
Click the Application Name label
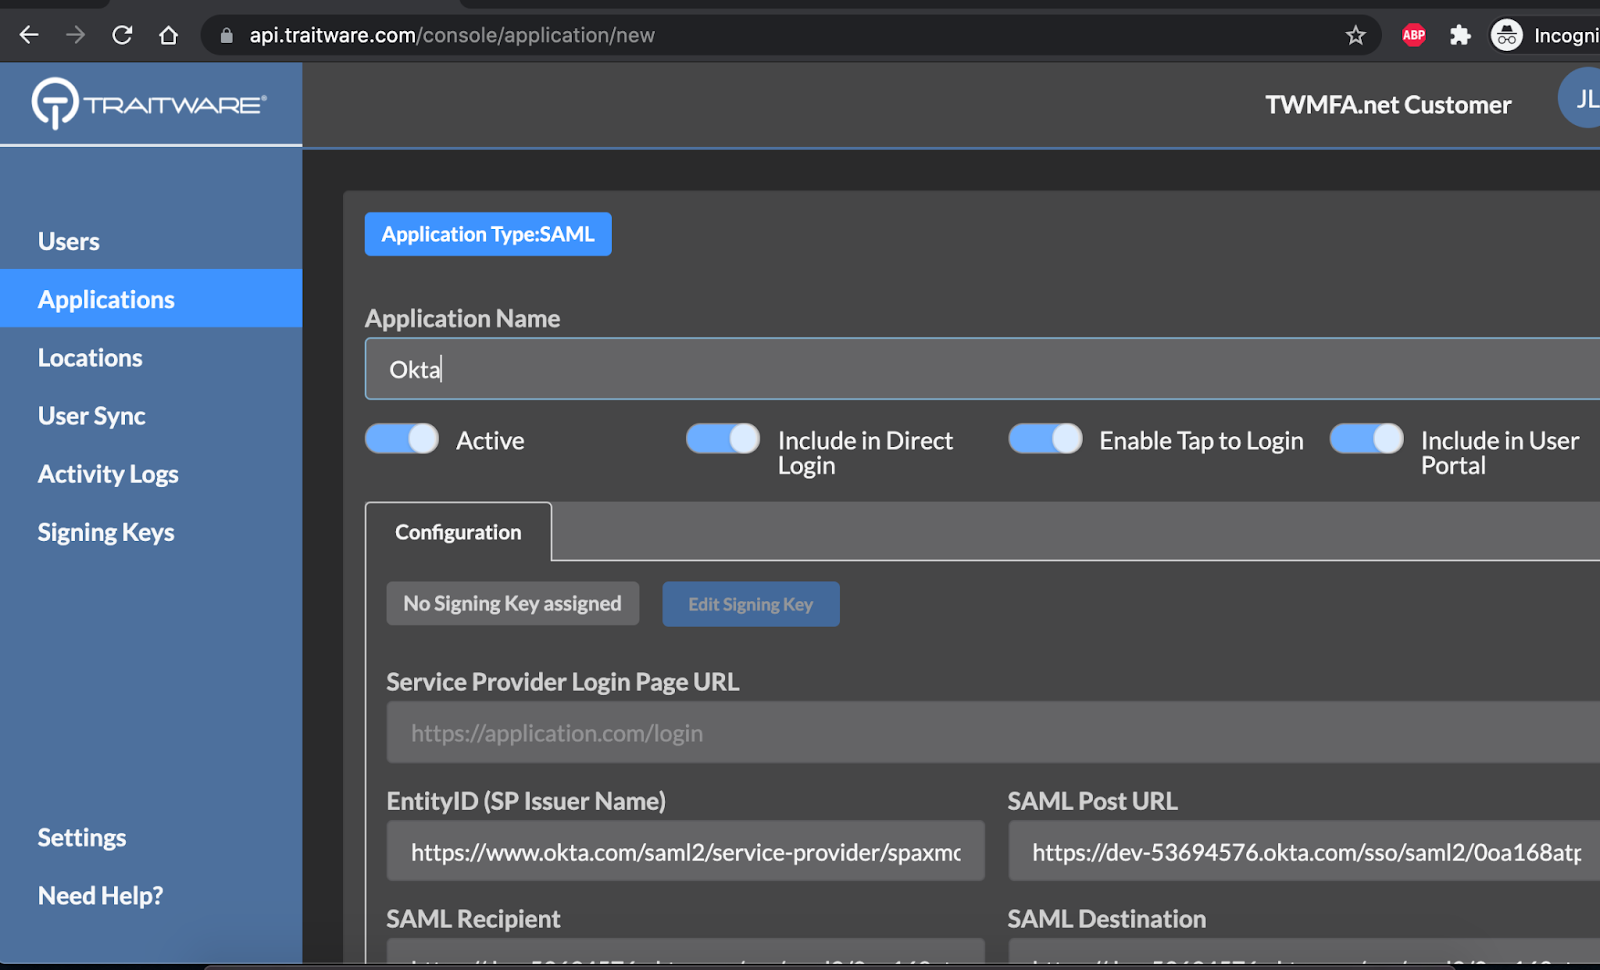coord(462,318)
